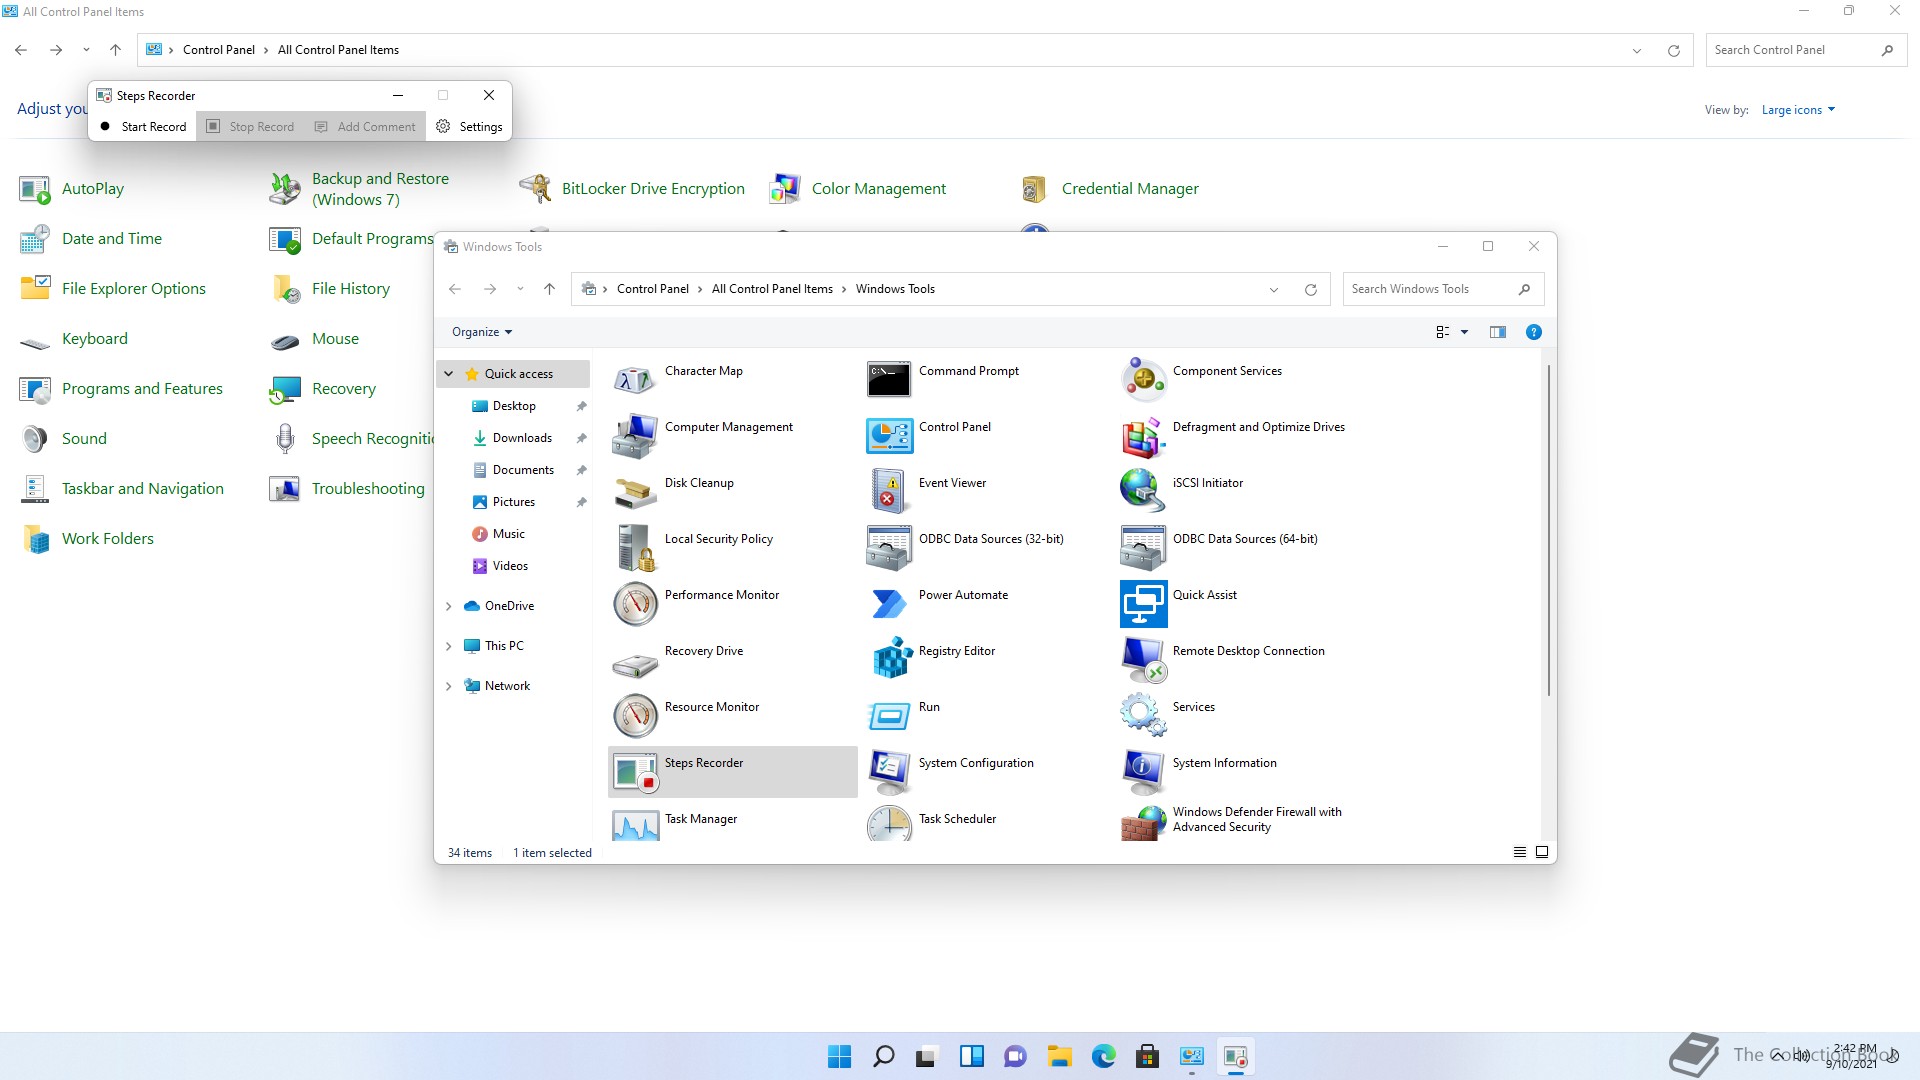Expand the OneDrive tree node
Screen dimensions: 1920x1080
449,606
